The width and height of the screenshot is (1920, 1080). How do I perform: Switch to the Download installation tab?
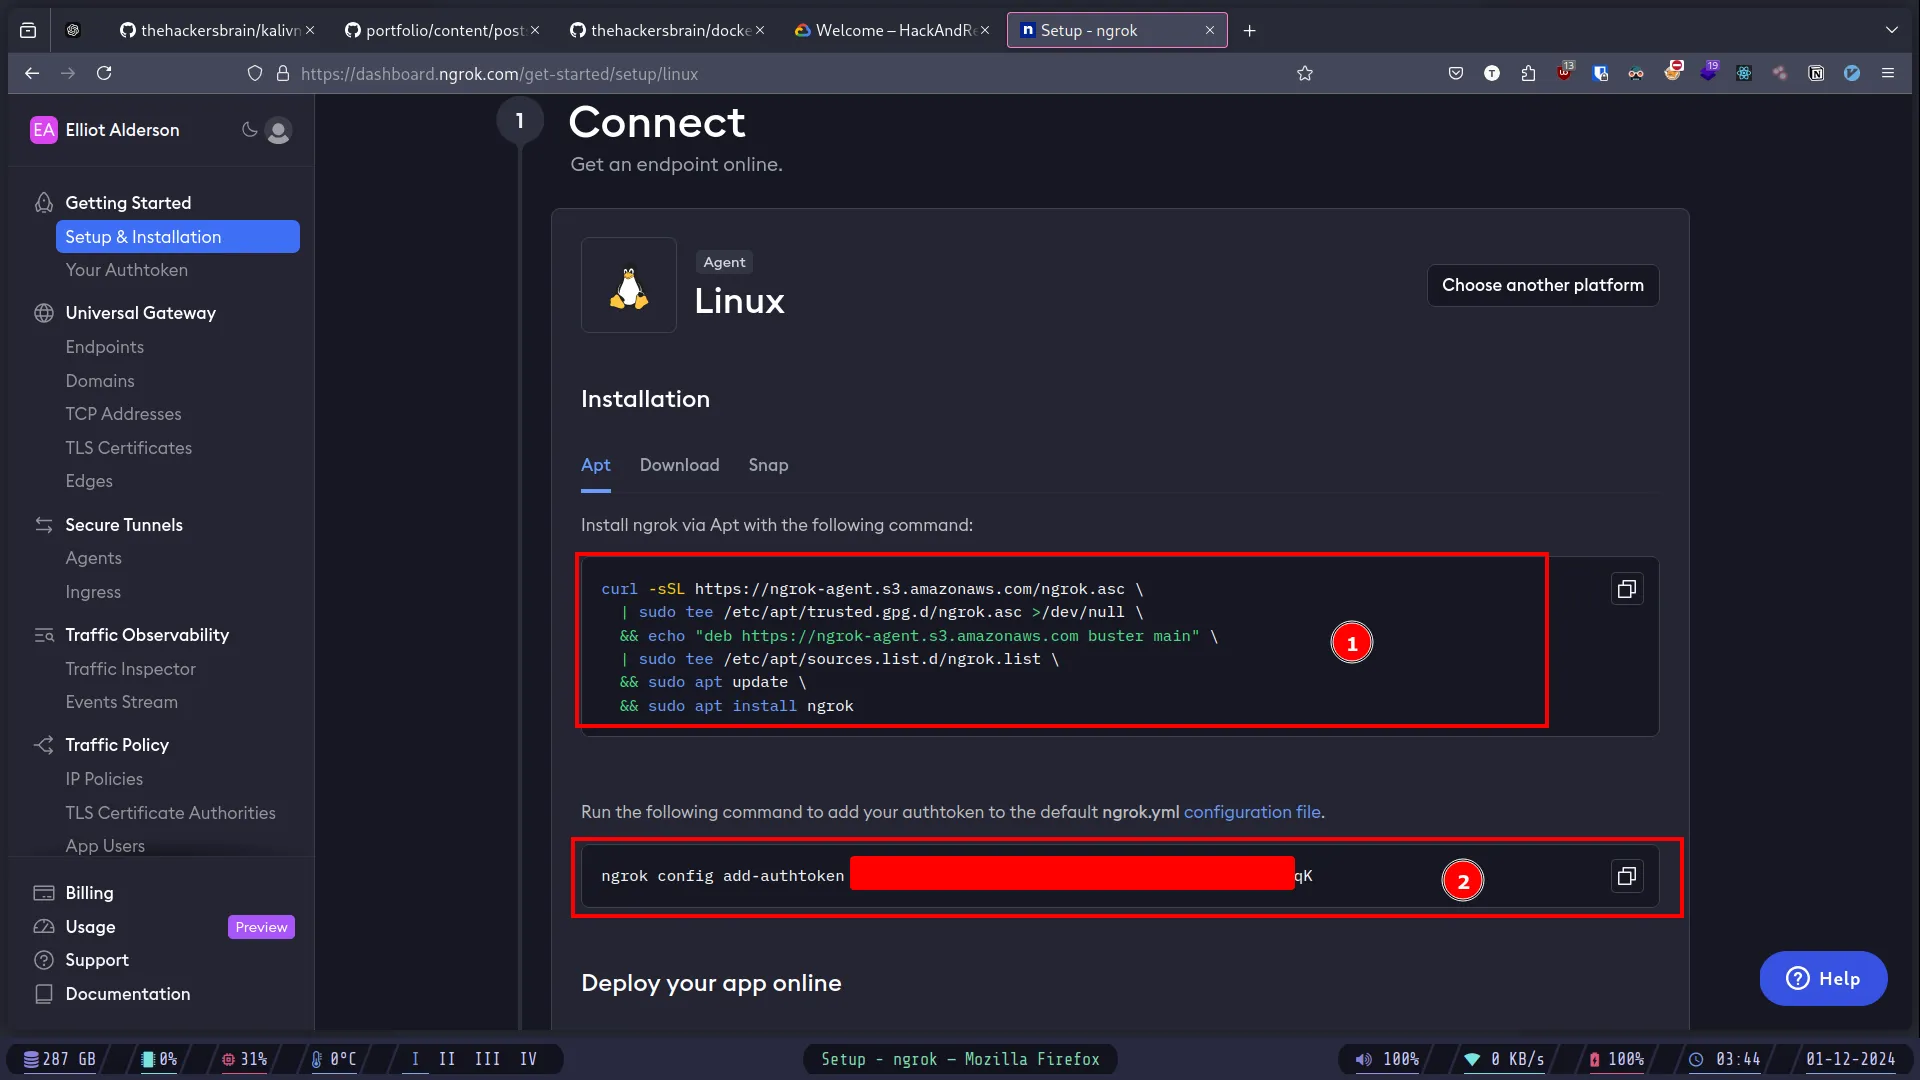(679, 465)
